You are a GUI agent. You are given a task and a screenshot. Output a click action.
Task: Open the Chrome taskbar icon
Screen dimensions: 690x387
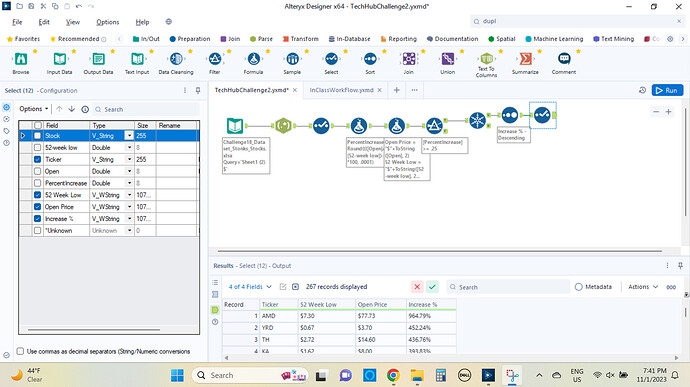click(393, 376)
